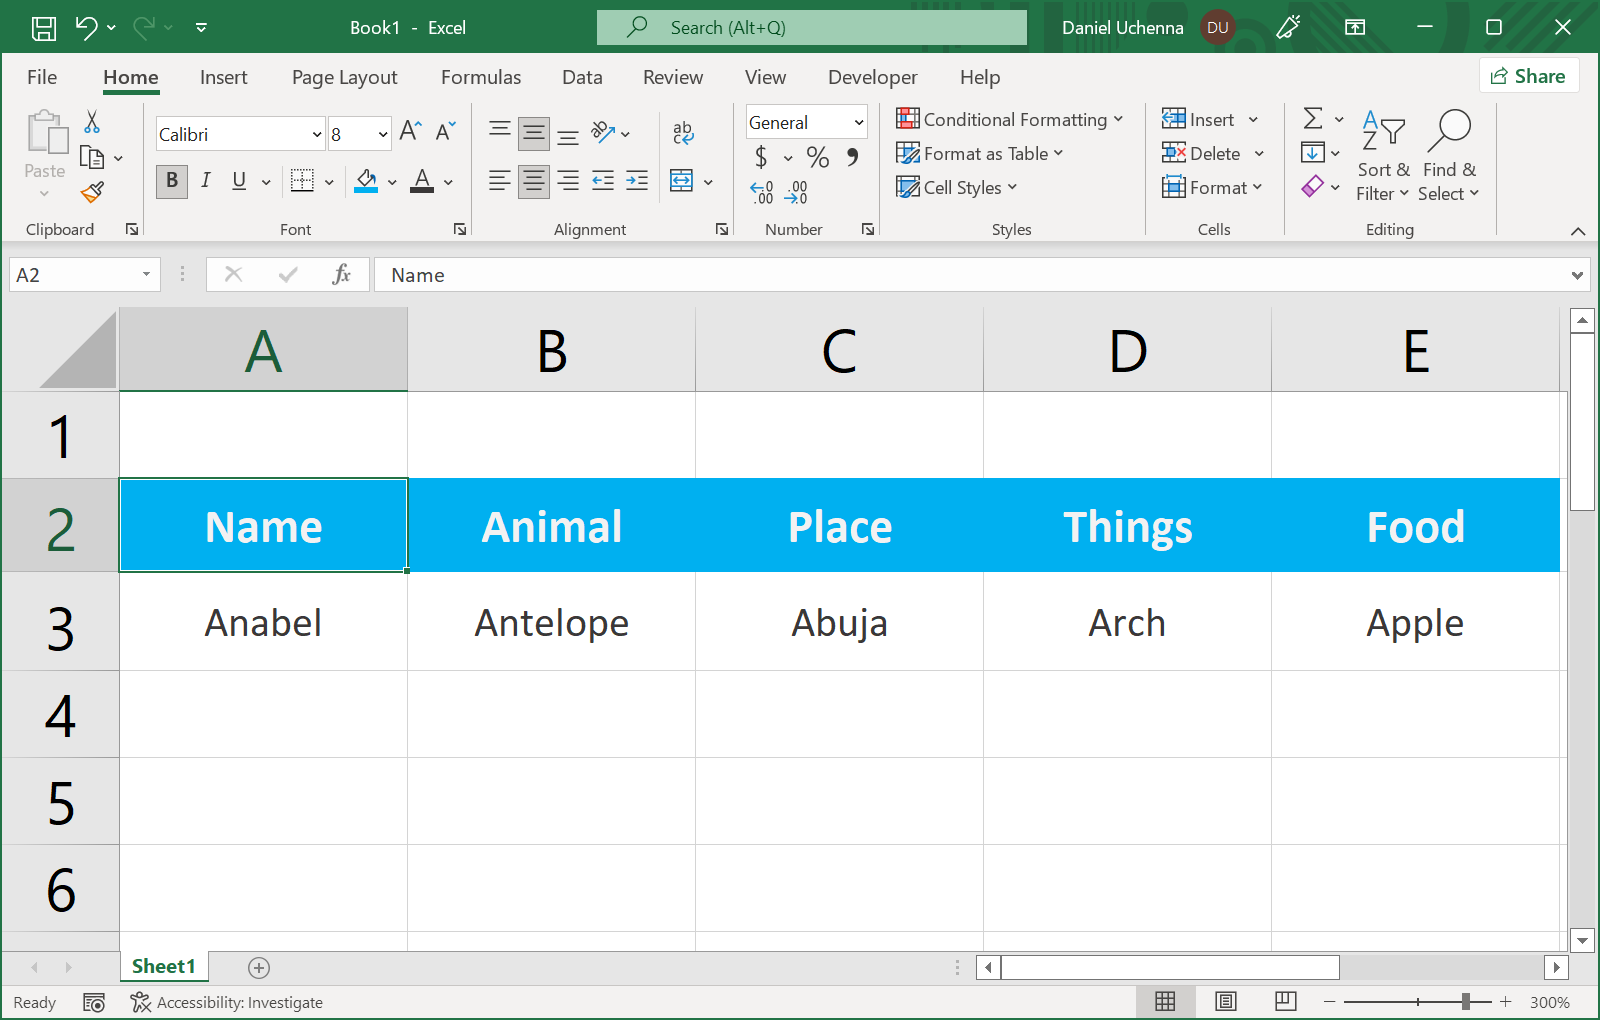Click the Wrap Text icon

(683, 132)
